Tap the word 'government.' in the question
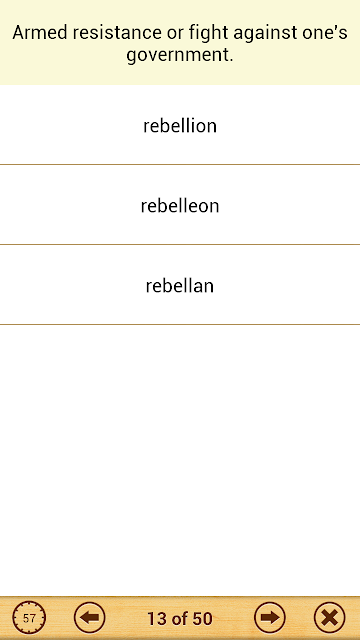Image resolution: width=360 pixels, height=640 pixels. pyautogui.click(x=180, y=55)
